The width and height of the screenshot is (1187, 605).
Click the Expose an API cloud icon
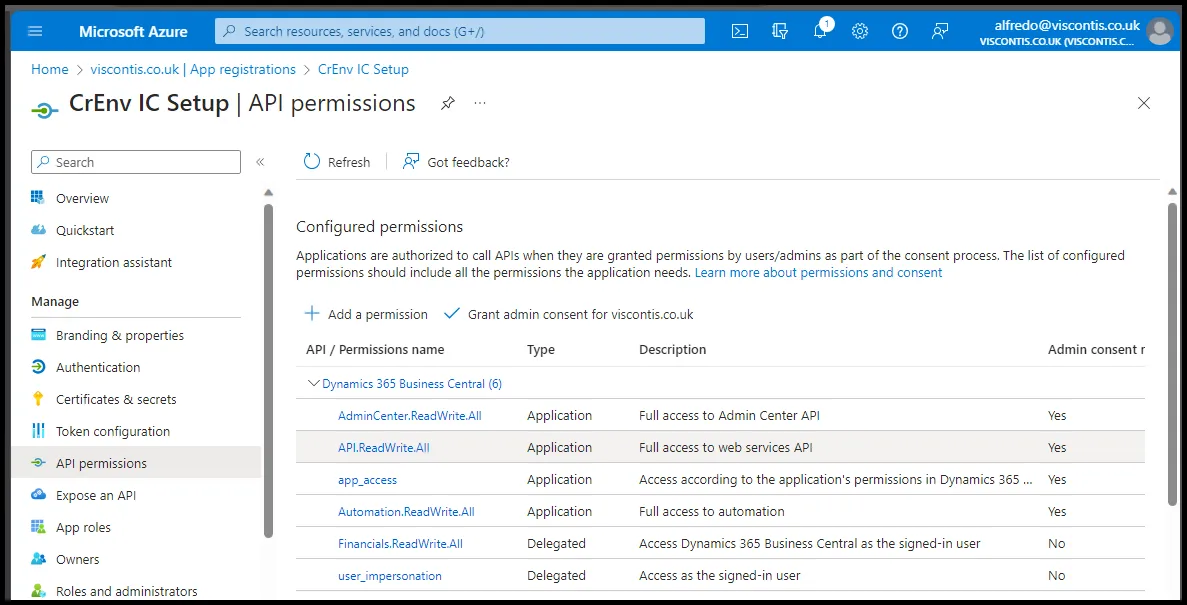coord(38,495)
